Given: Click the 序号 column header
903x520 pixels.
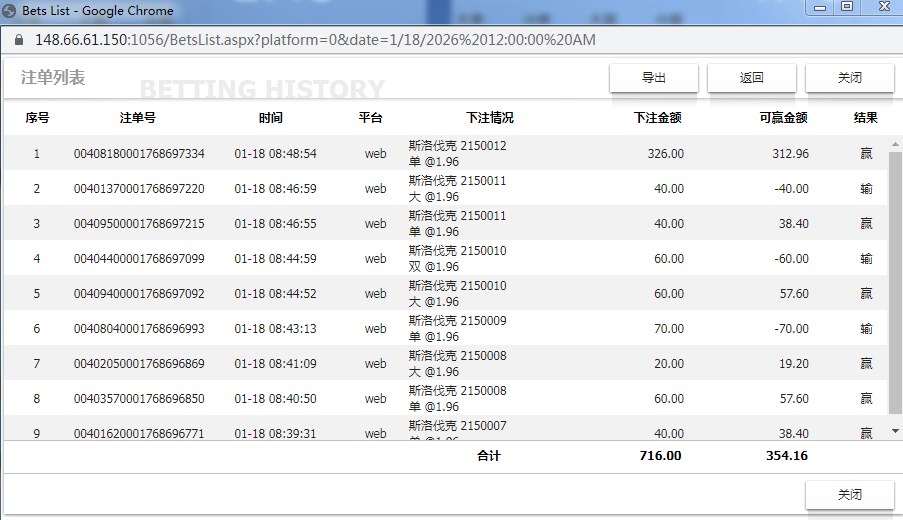Looking at the screenshot, I should pyautogui.click(x=37, y=118).
